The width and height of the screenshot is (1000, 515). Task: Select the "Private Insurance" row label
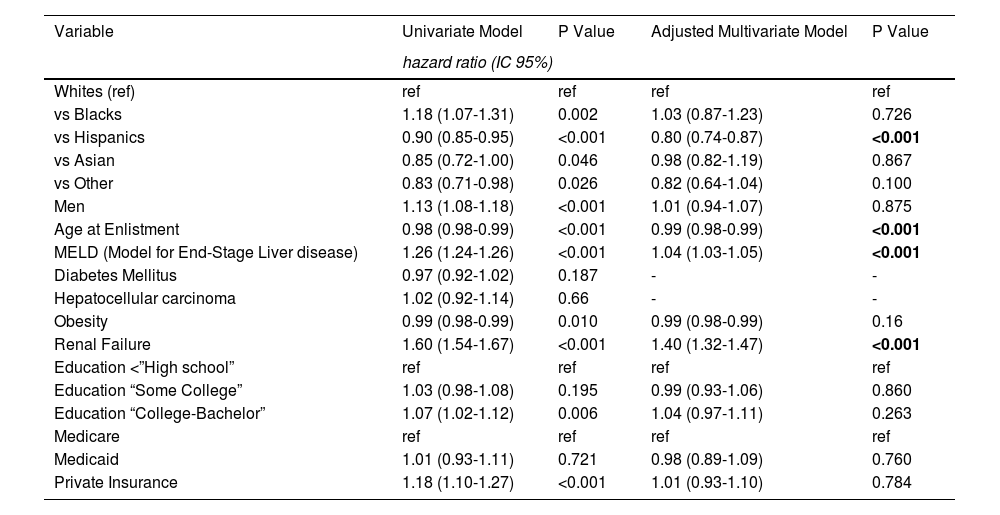[x=115, y=482]
